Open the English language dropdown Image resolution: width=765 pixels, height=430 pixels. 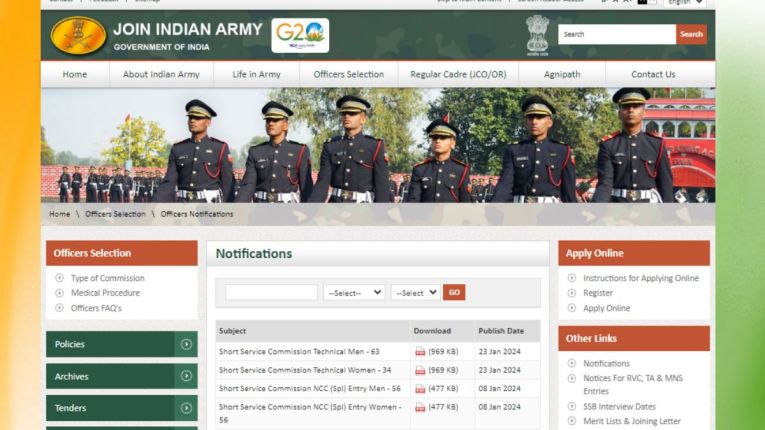pyautogui.click(x=684, y=2)
